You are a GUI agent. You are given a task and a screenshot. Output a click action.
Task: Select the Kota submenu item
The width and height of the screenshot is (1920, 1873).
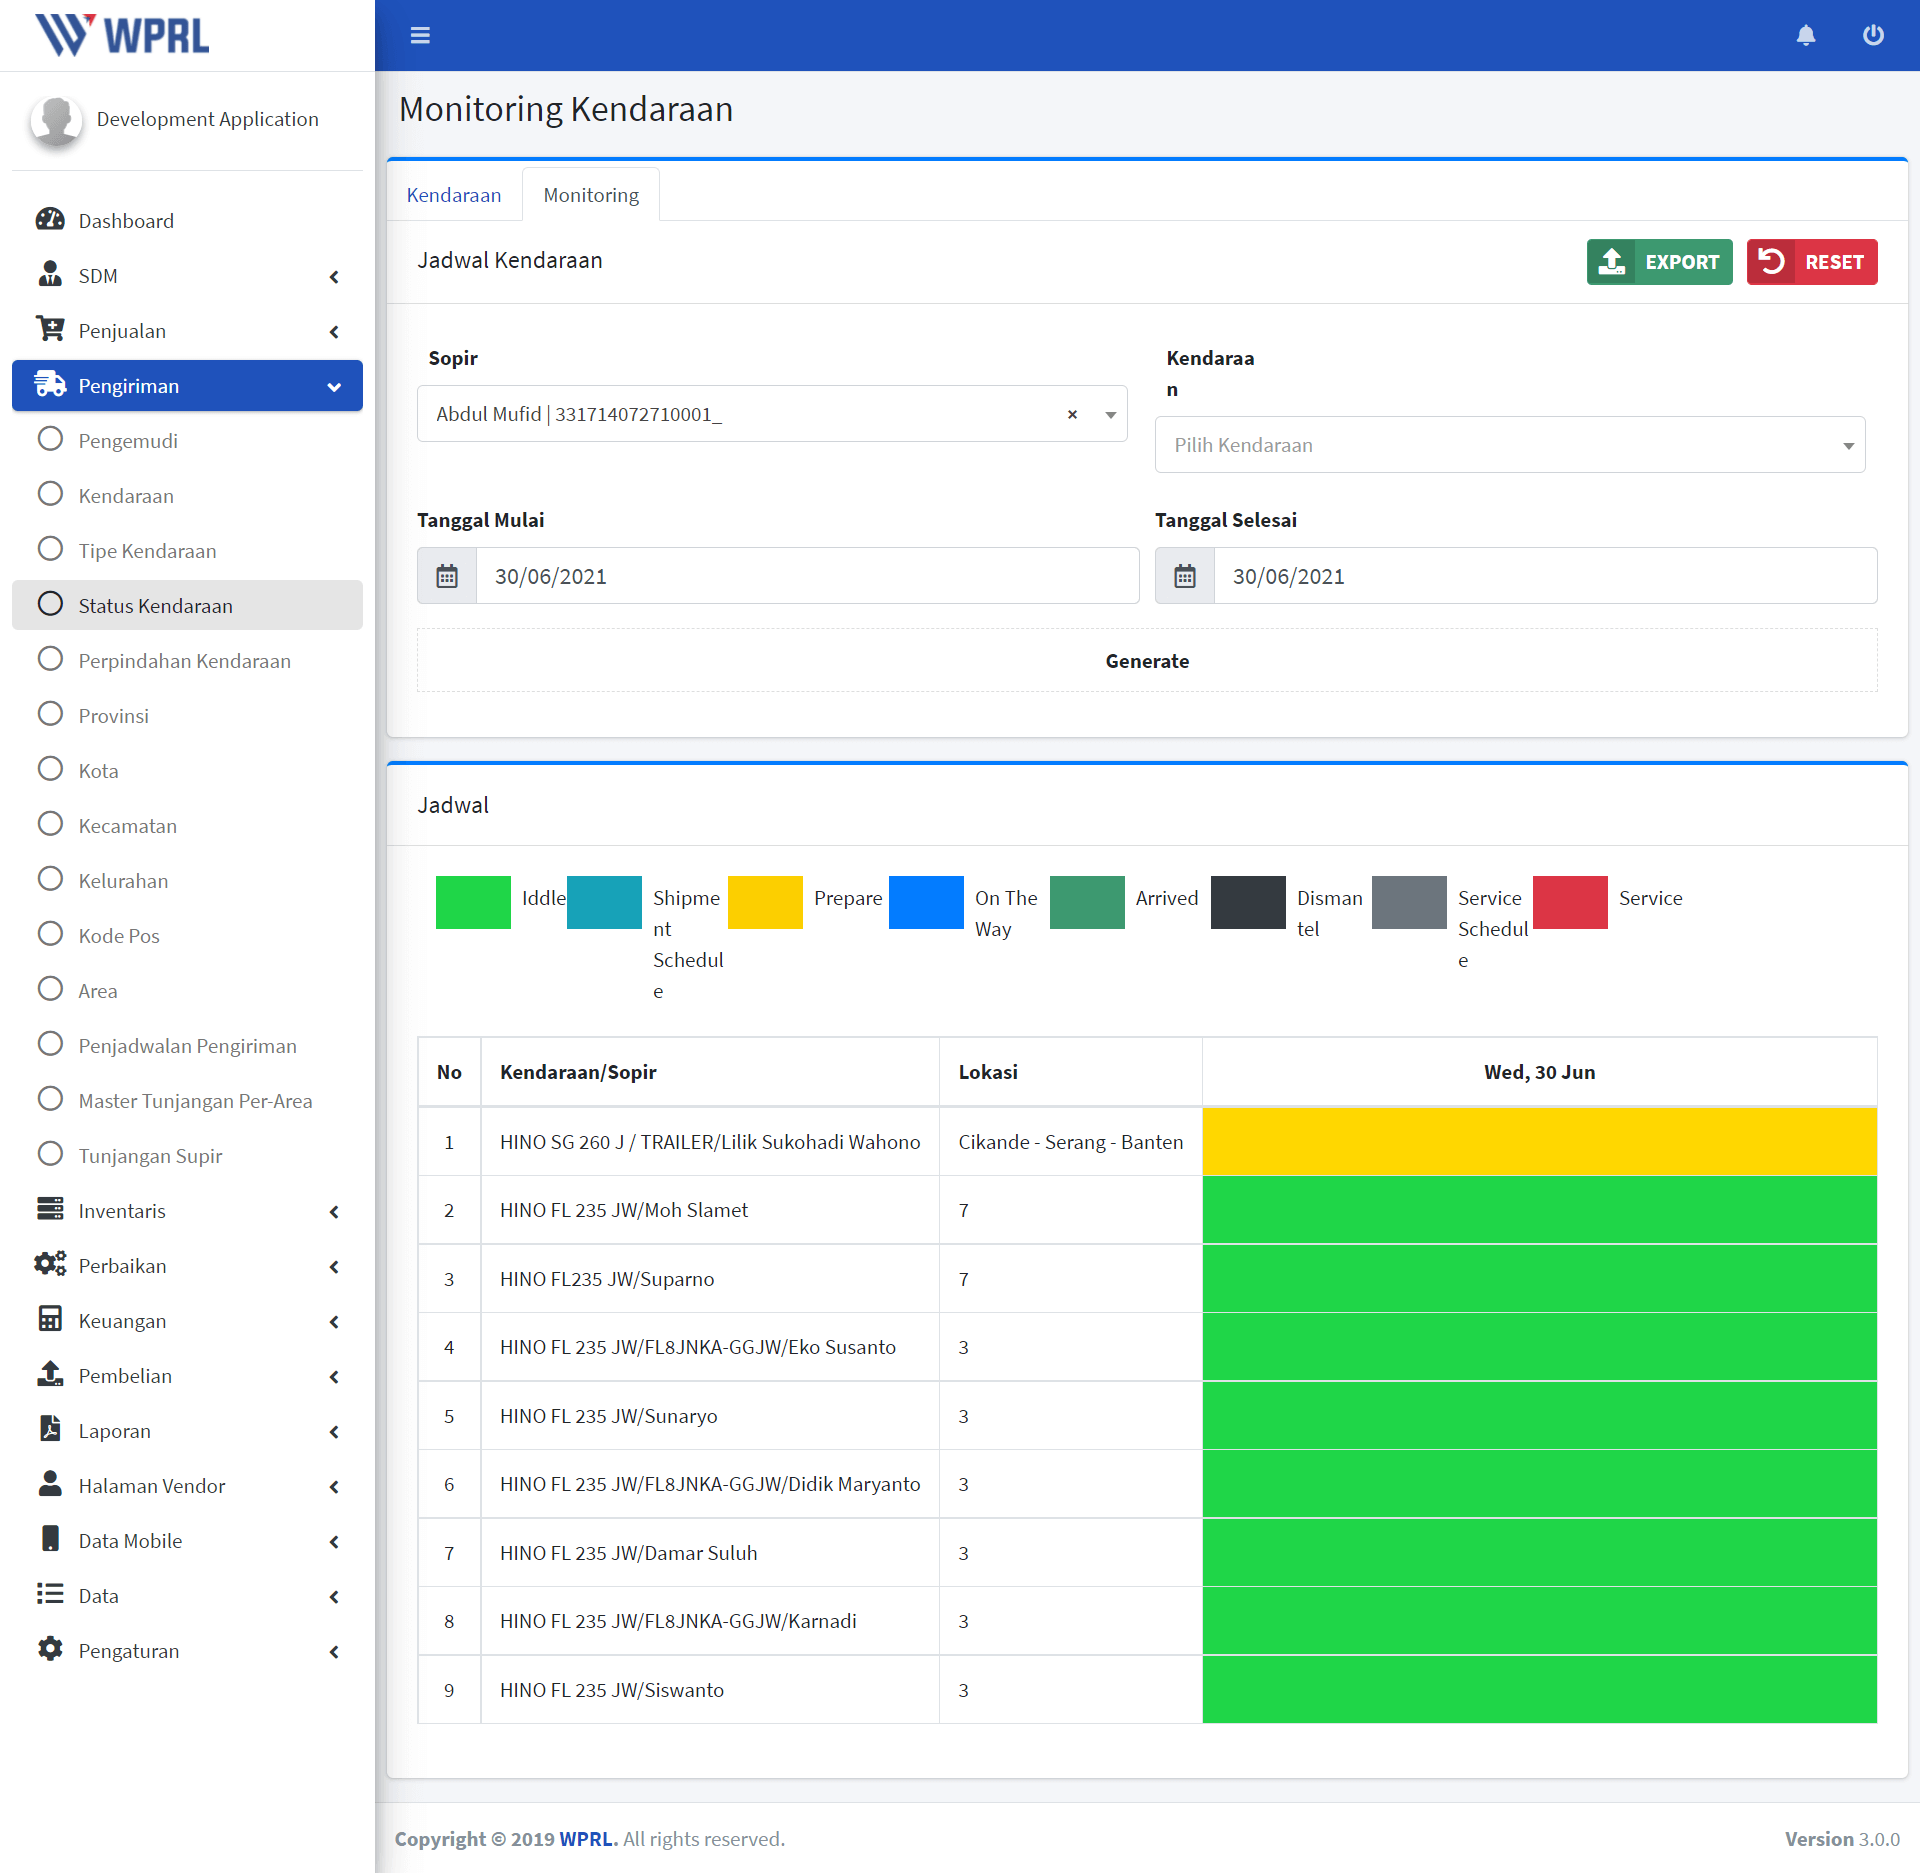click(187, 770)
